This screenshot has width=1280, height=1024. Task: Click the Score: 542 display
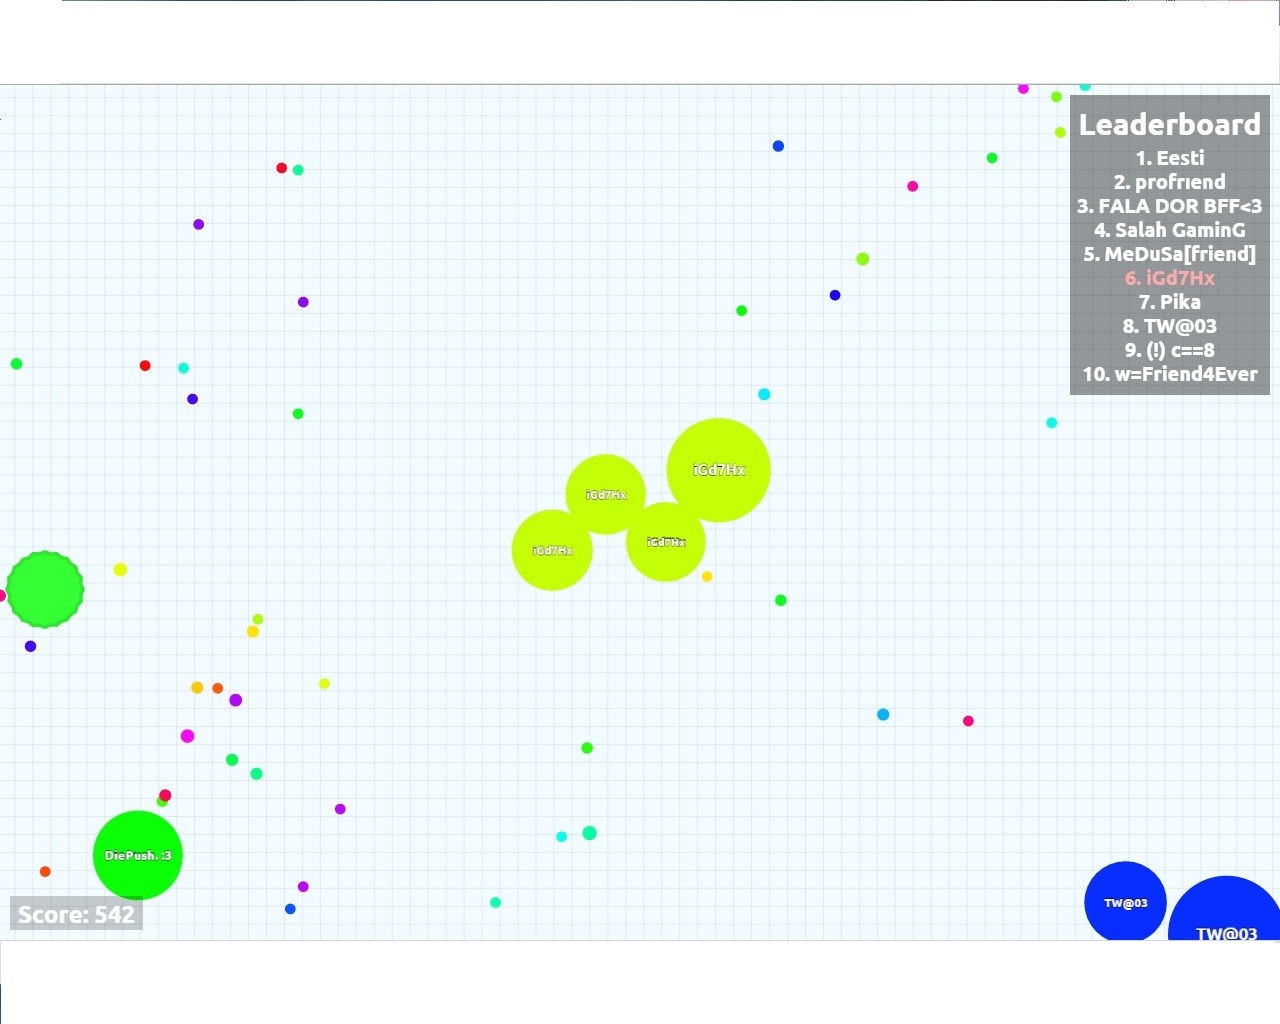pyautogui.click(x=76, y=915)
